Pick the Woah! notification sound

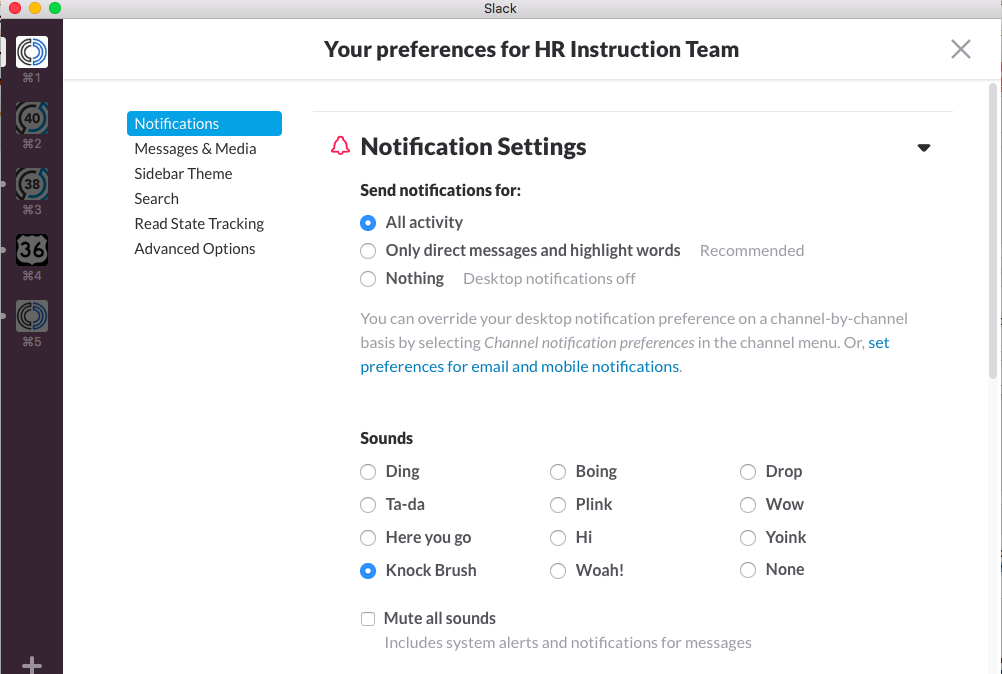[x=558, y=571]
